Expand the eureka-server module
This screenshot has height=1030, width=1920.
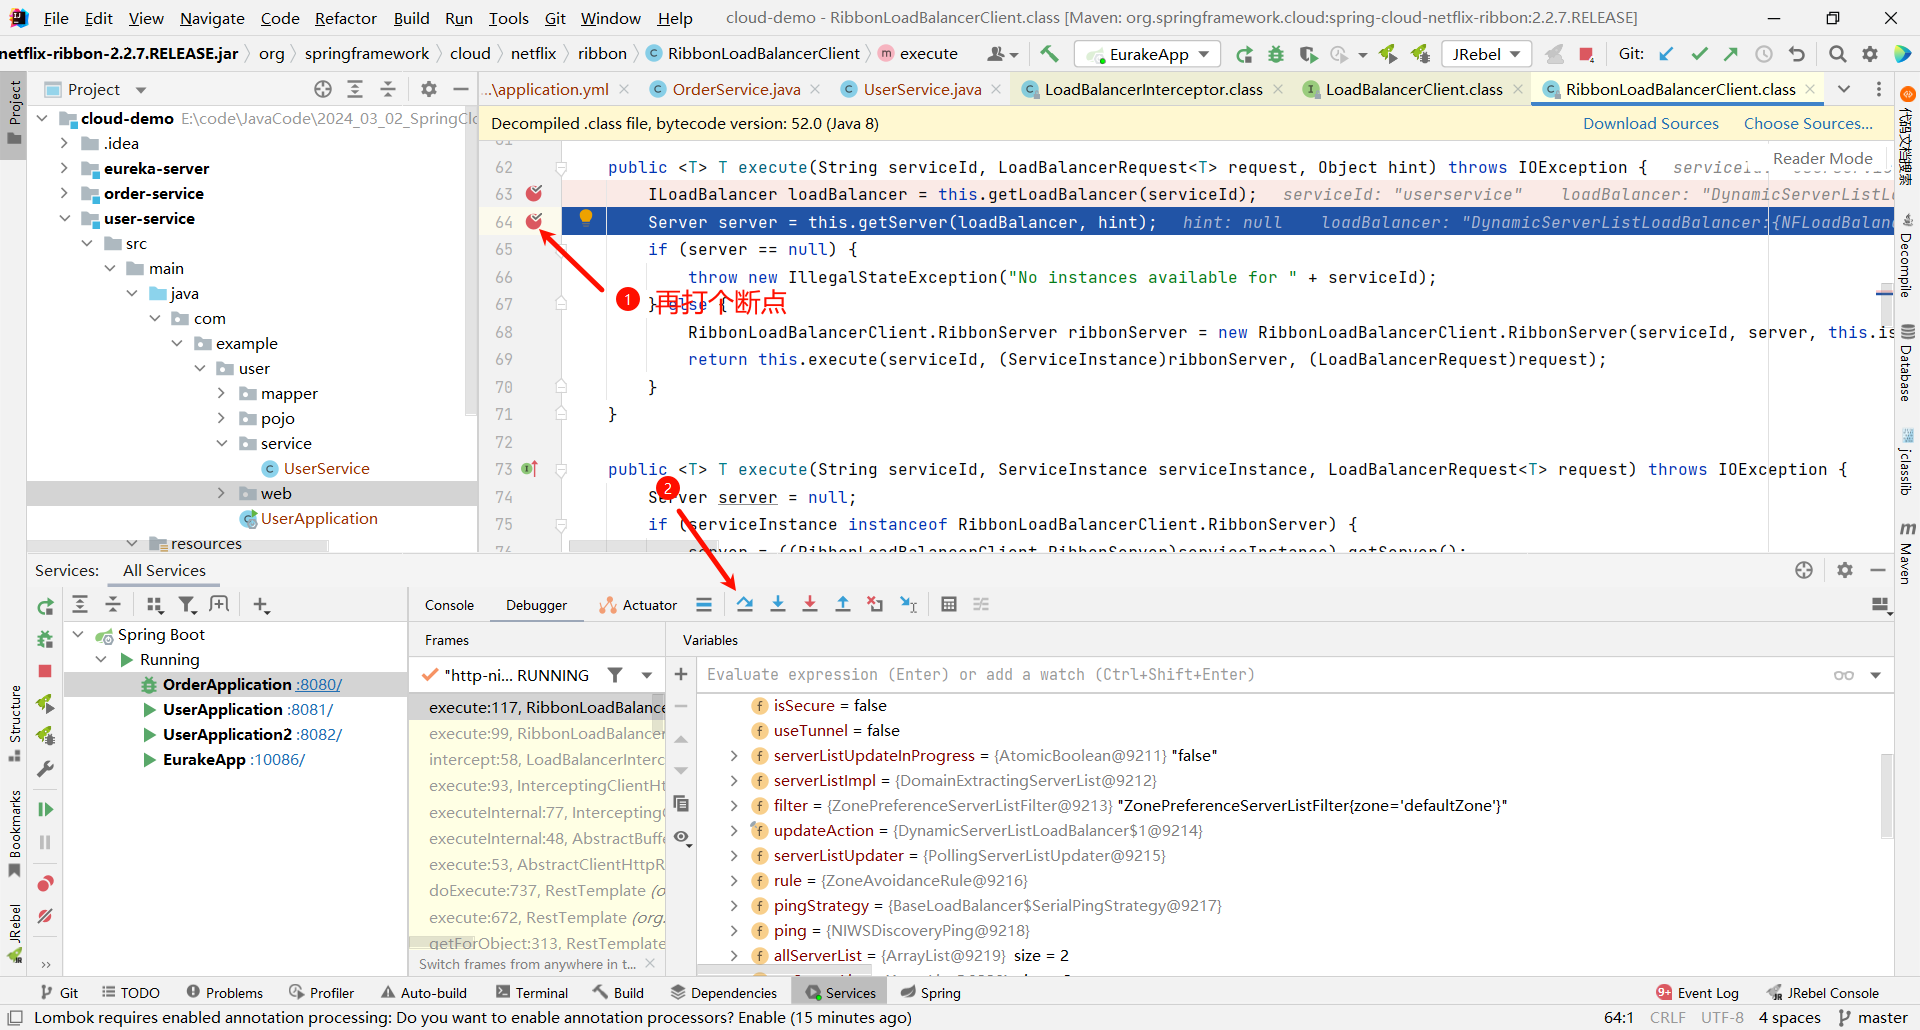[65, 168]
